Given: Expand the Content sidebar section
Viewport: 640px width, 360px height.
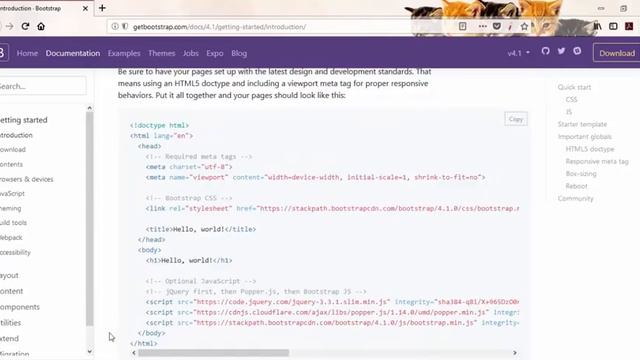Looking at the screenshot, I should pos(11,291).
